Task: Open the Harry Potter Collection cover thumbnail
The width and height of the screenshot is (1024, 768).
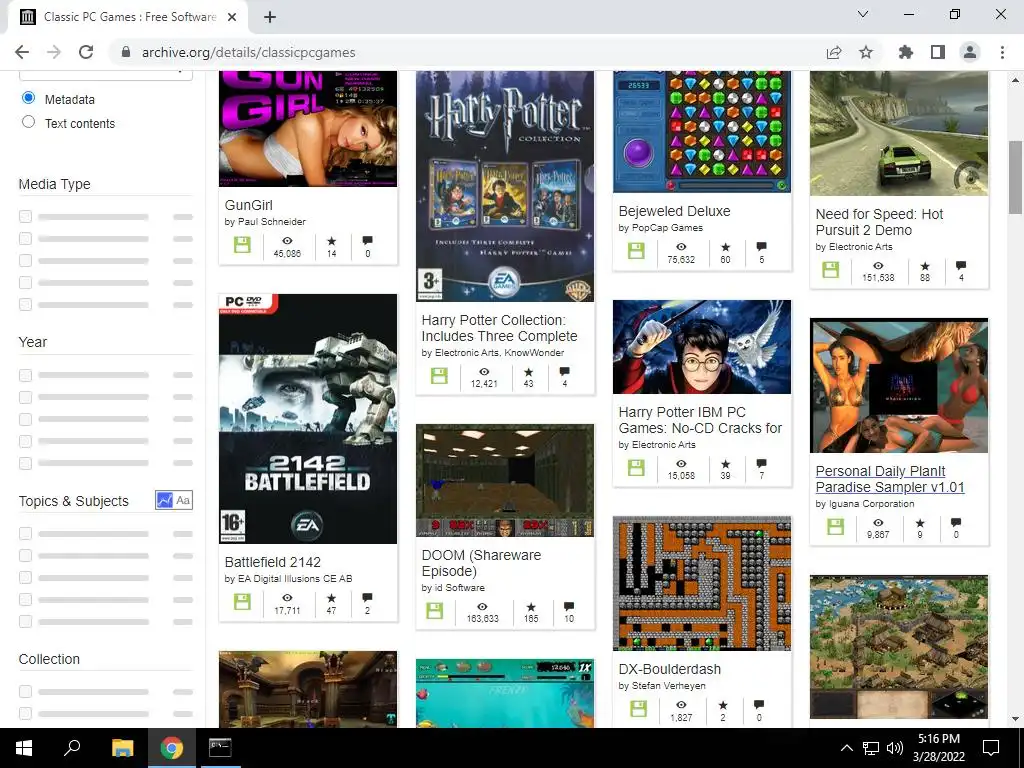Action: (505, 187)
